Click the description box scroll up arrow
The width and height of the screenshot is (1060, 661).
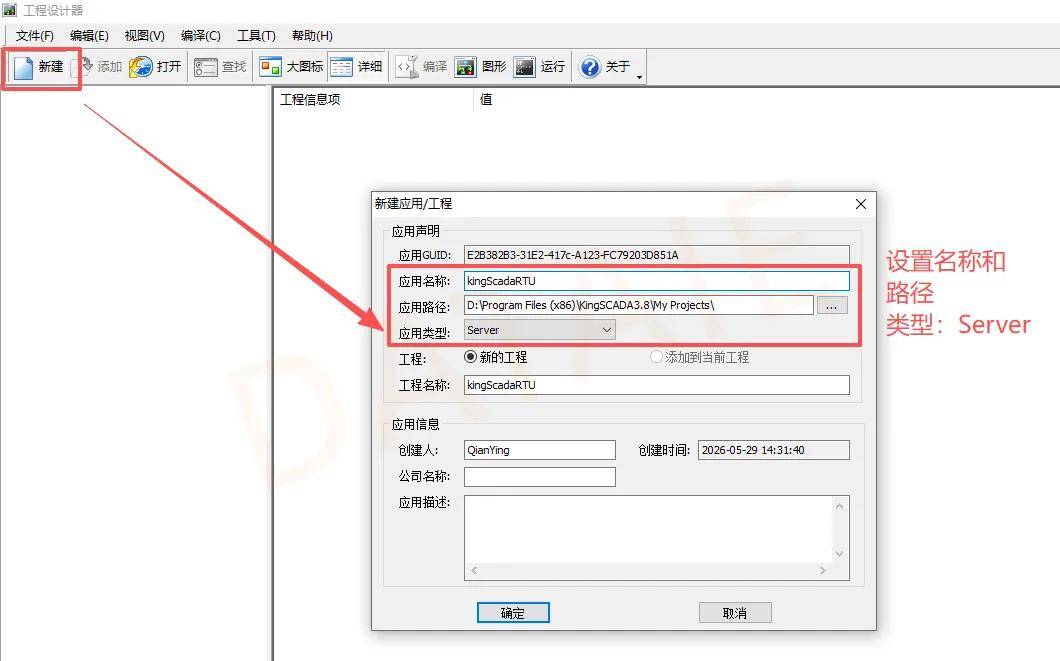click(840, 506)
